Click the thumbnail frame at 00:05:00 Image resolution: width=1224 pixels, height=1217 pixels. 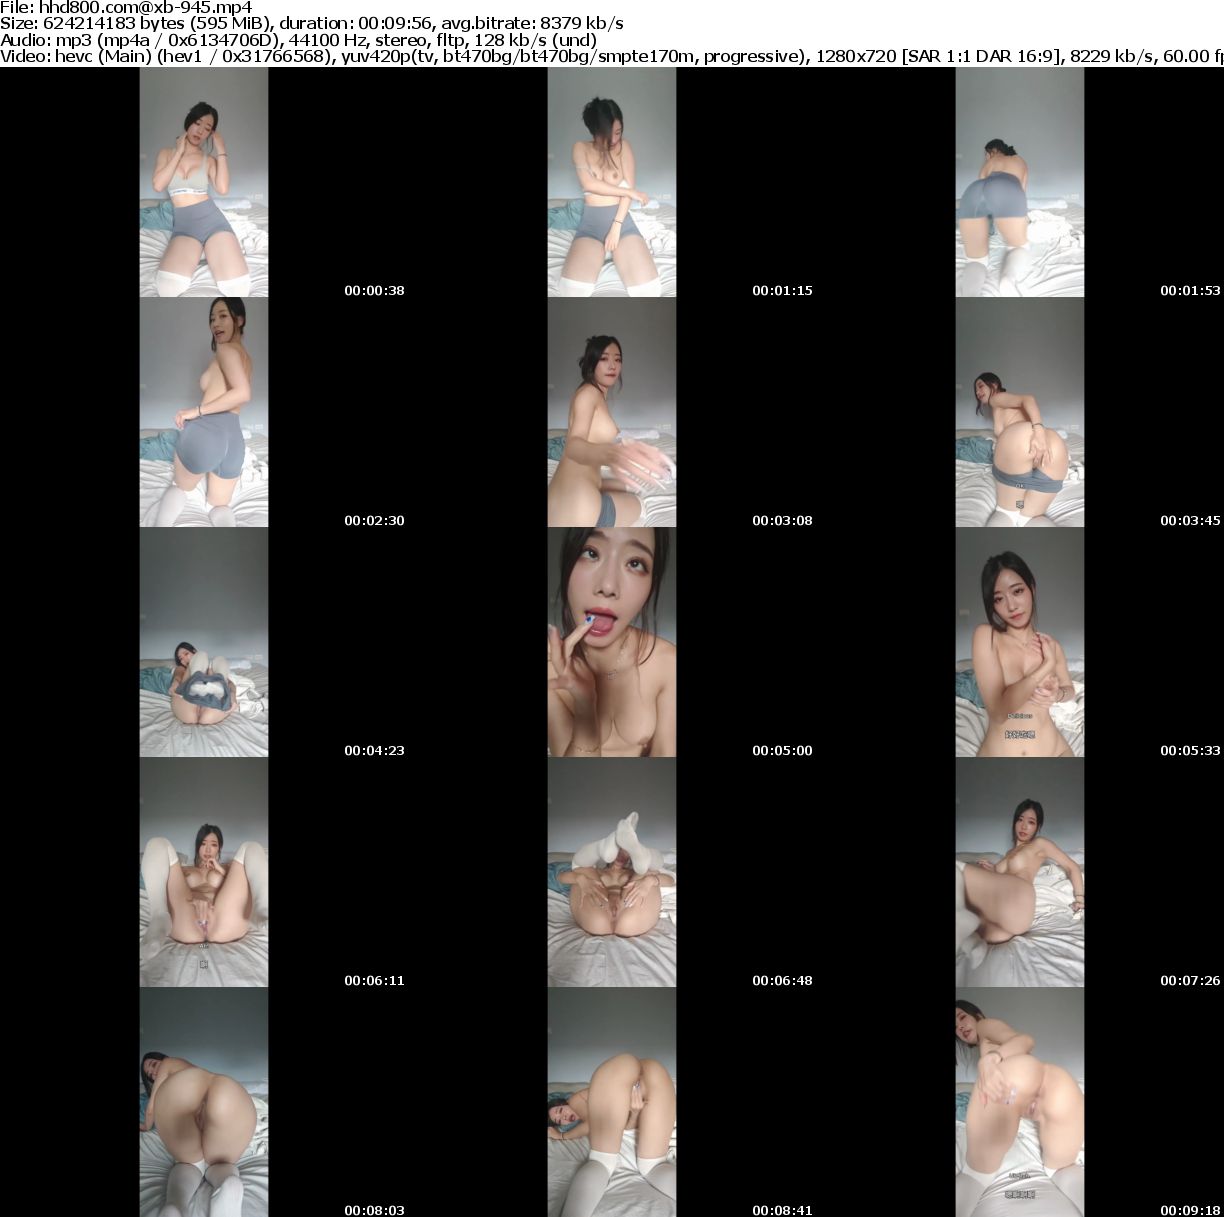point(612,642)
